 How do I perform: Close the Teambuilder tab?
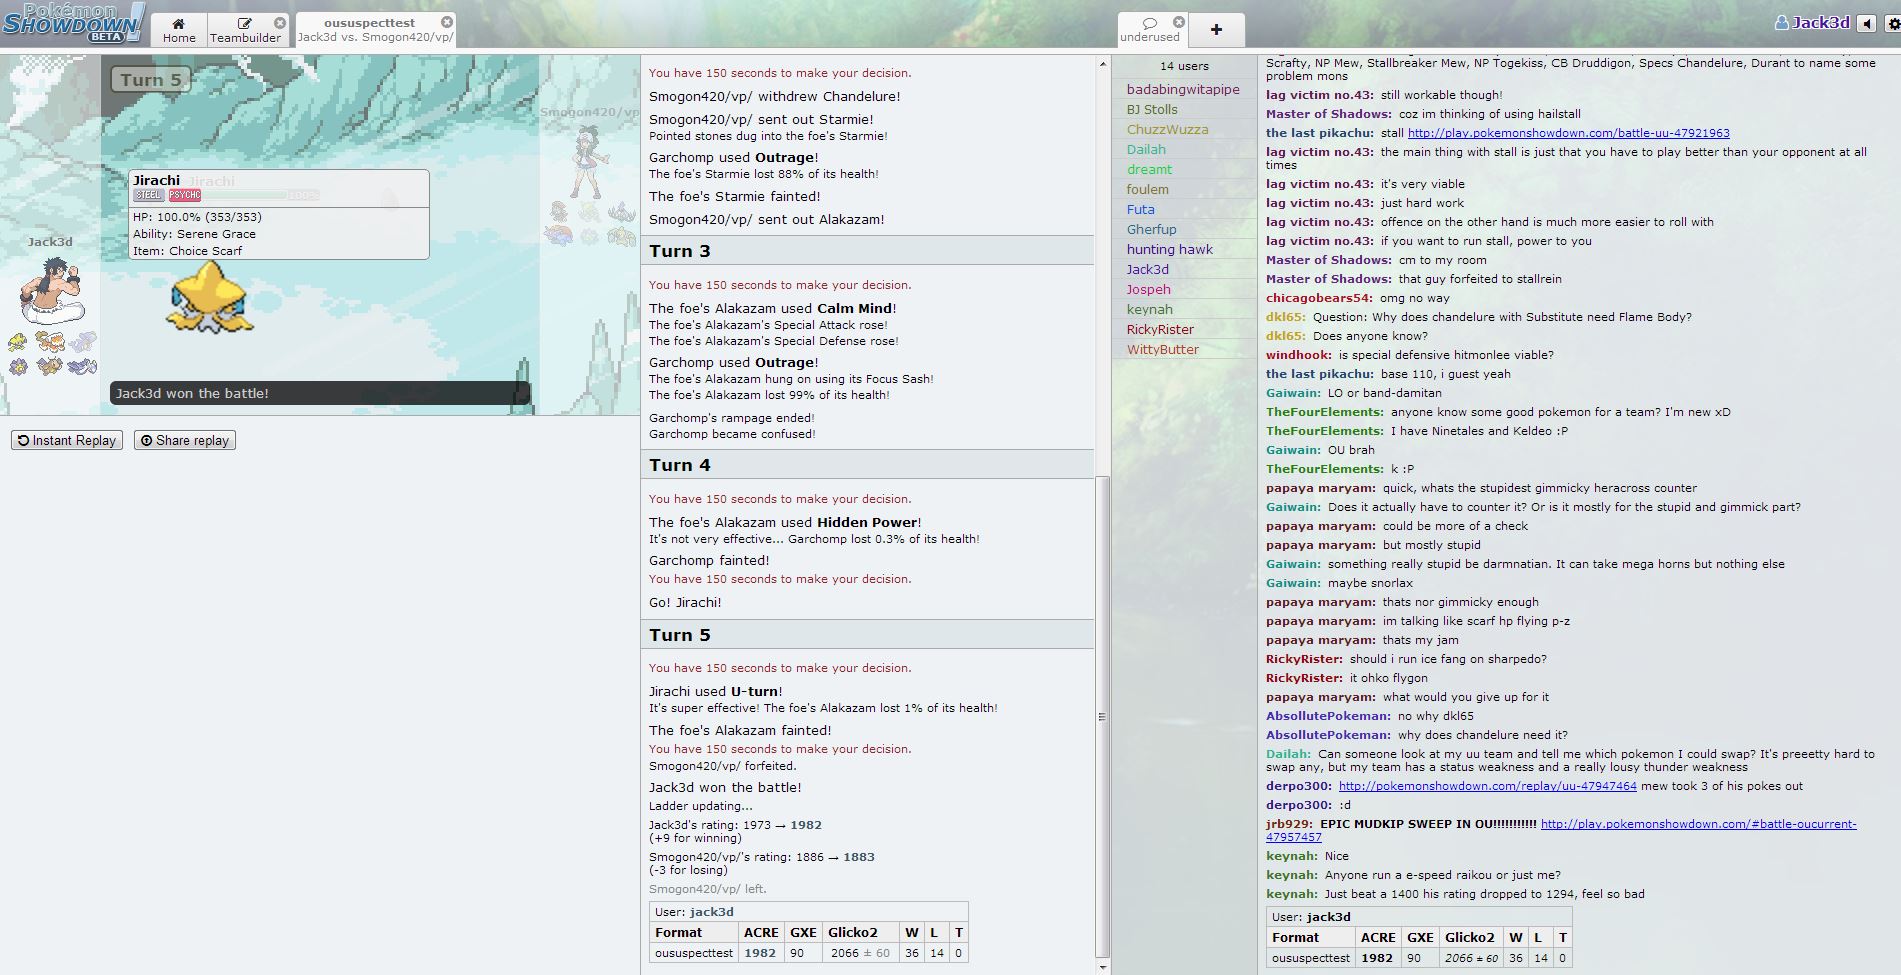(x=280, y=23)
